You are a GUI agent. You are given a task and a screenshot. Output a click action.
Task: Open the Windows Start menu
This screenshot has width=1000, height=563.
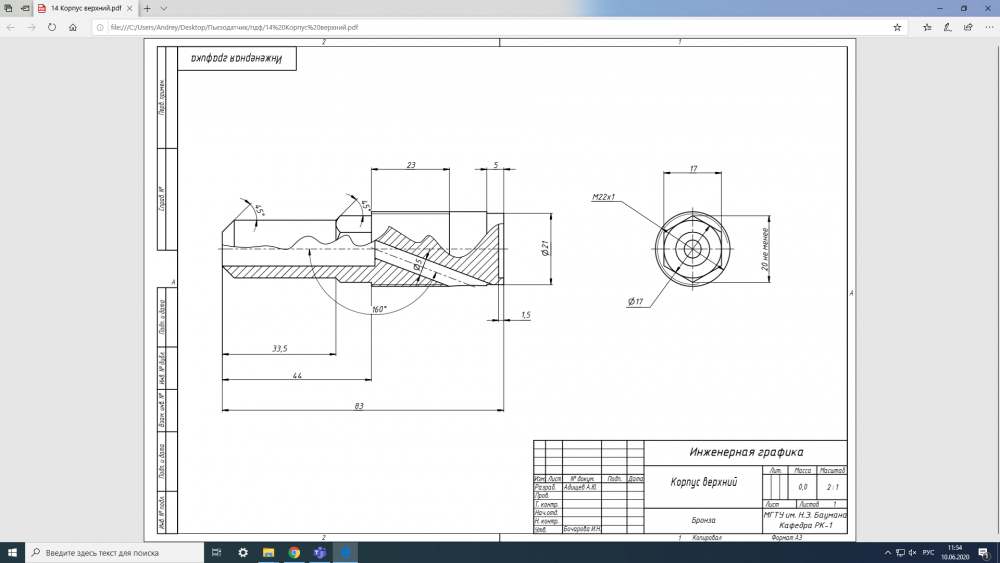[x=12, y=553]
